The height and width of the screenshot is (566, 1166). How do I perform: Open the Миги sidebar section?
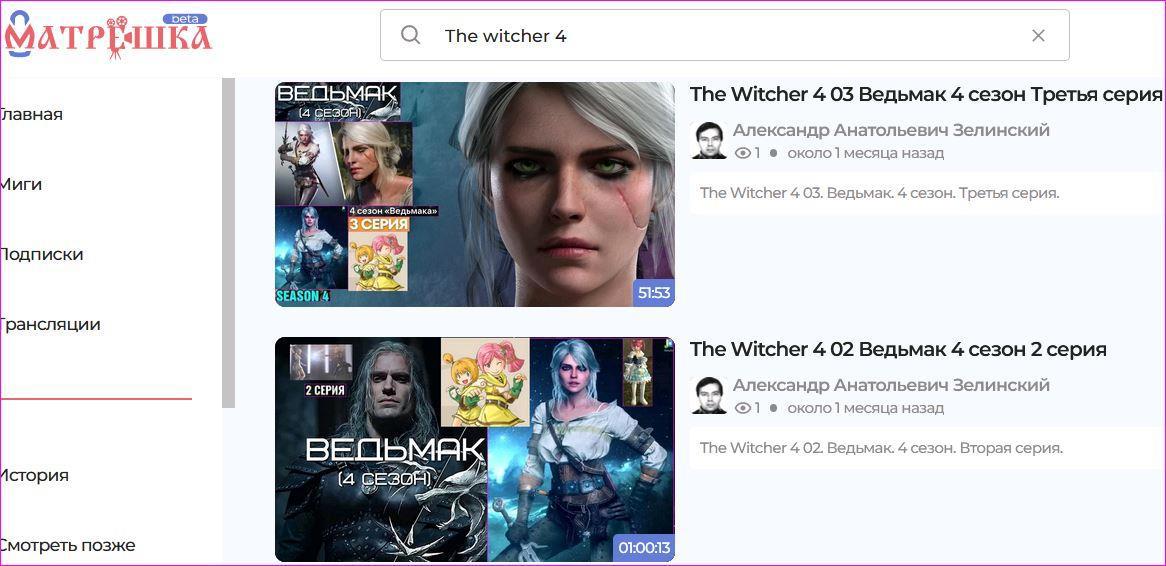pos(21,184)
